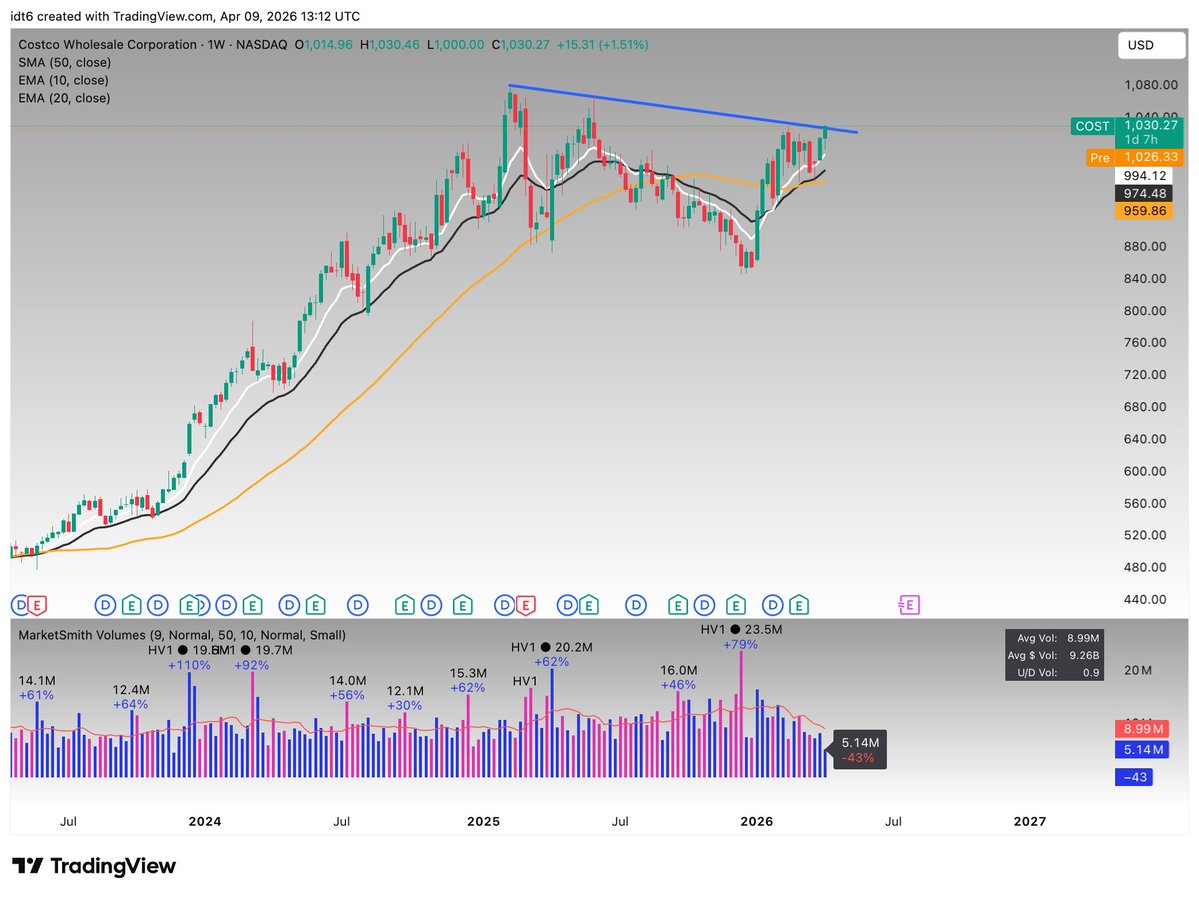Viewport: 1199px width, 897px height.
Task: Click the purple upcoming earnings E marker
Action: [908, 606]
